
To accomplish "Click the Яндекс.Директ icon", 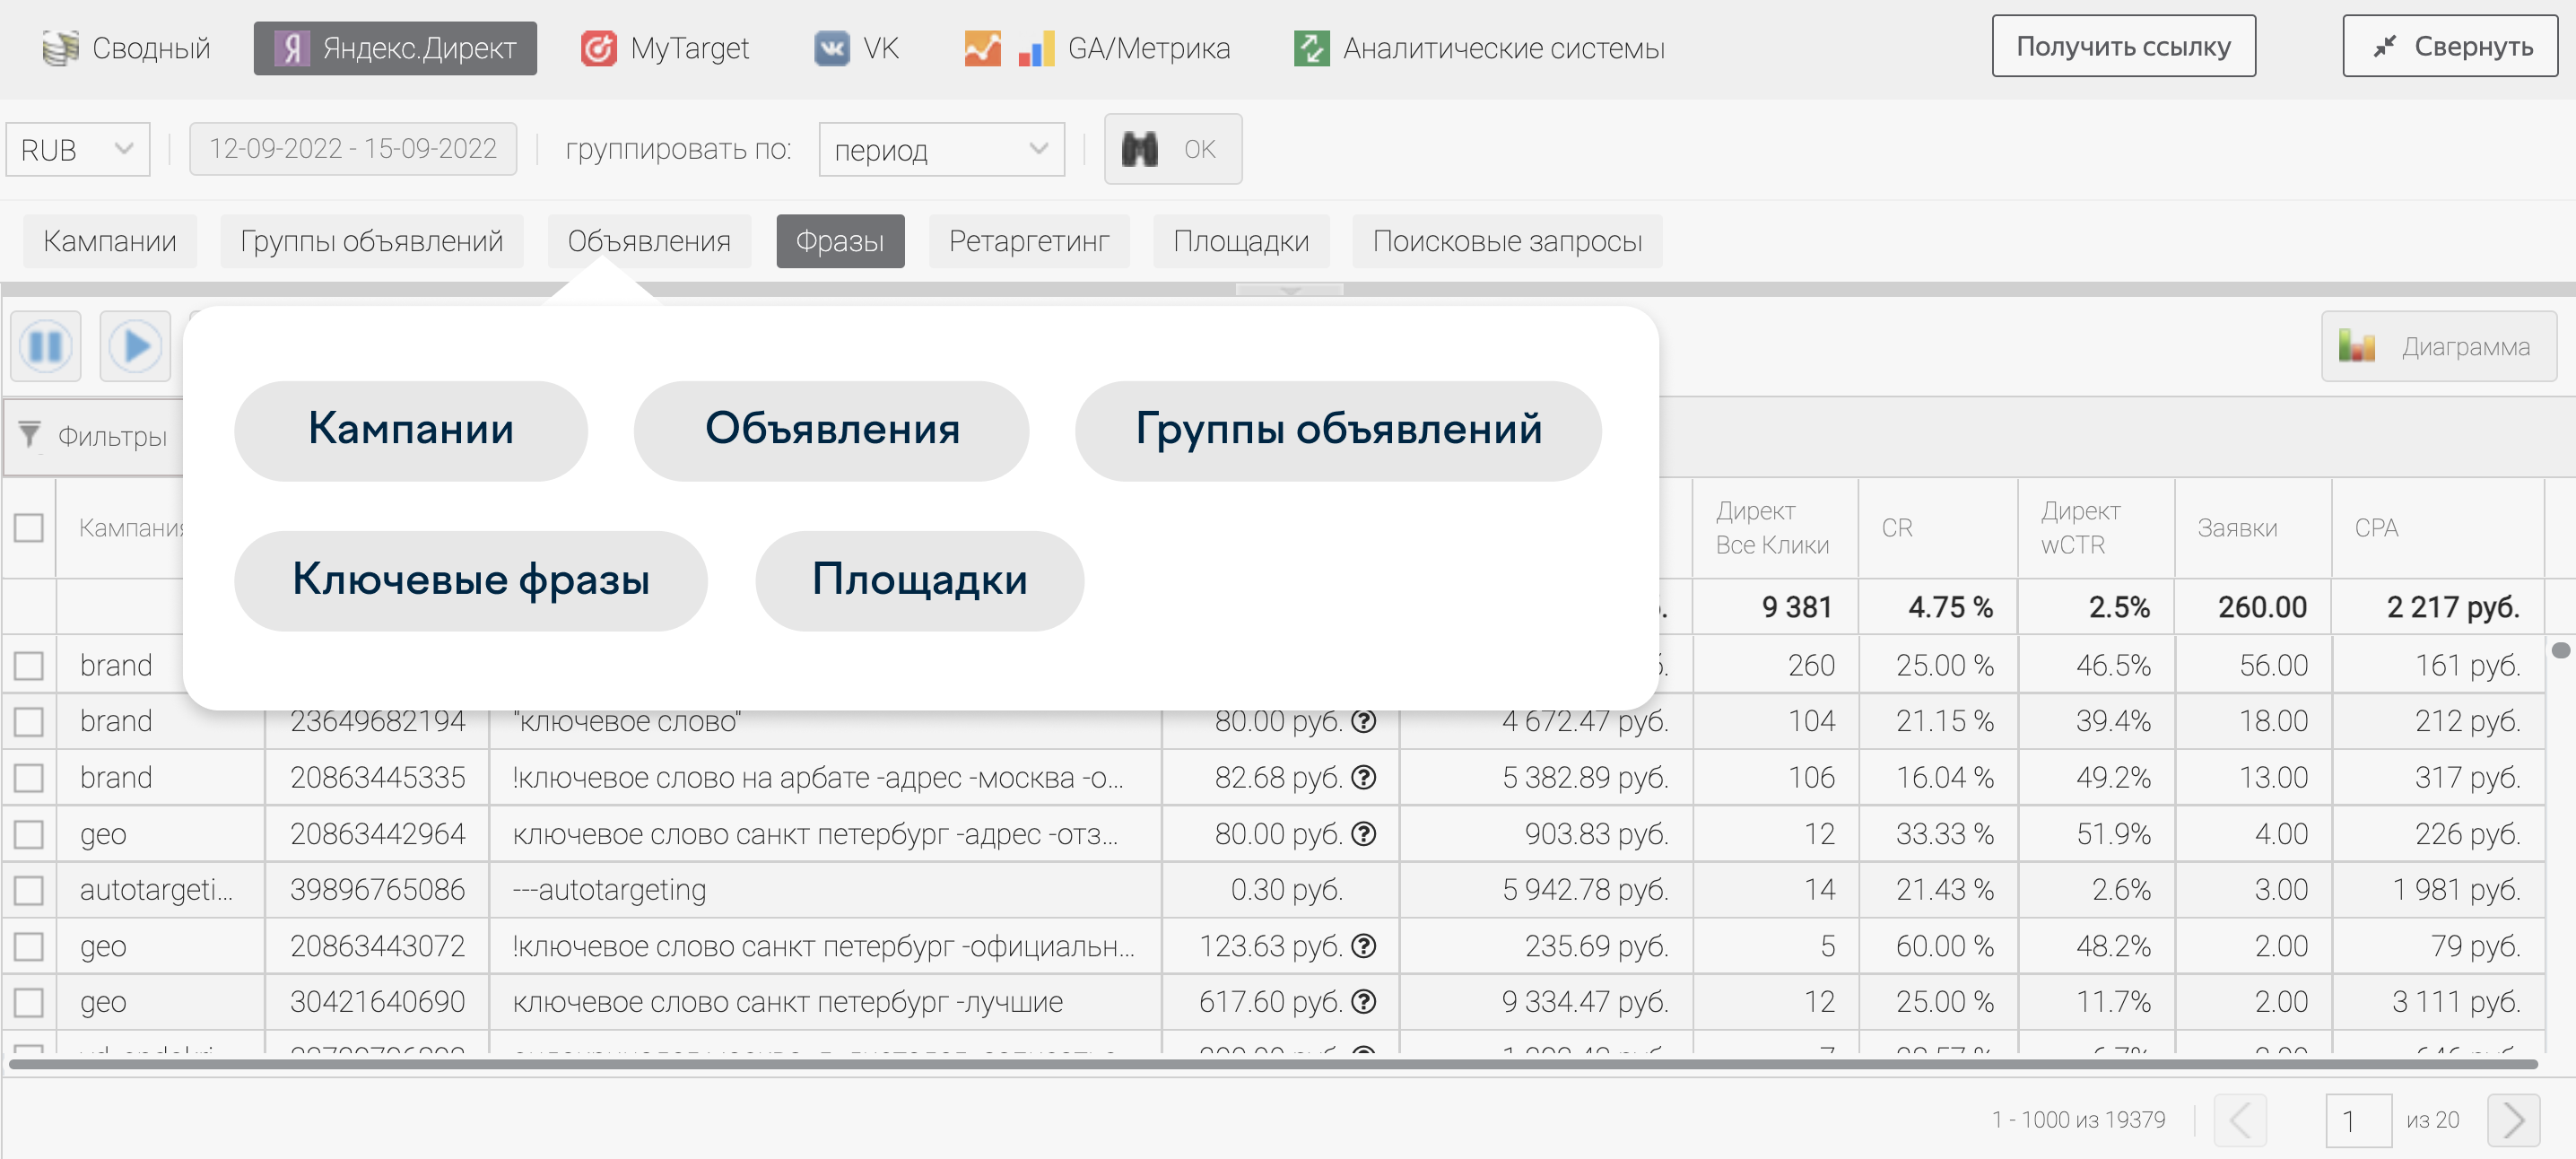I will pyautogui.click(x=291, y=48).
